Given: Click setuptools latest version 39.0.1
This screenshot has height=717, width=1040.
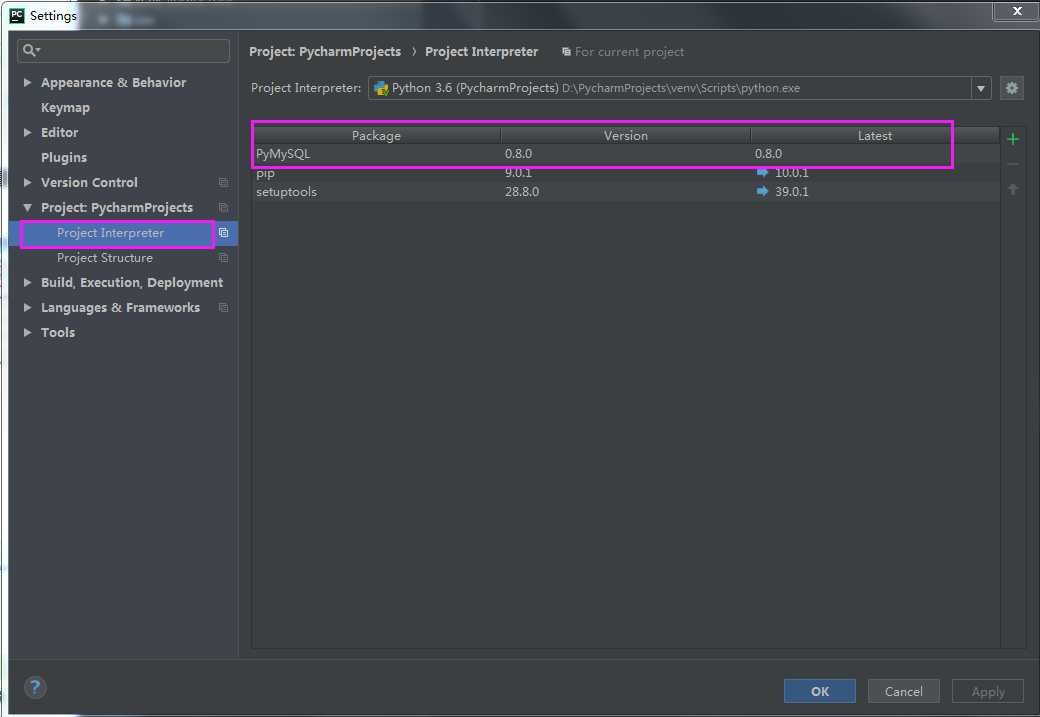Looking at the screenshot, I should [791, 192].
